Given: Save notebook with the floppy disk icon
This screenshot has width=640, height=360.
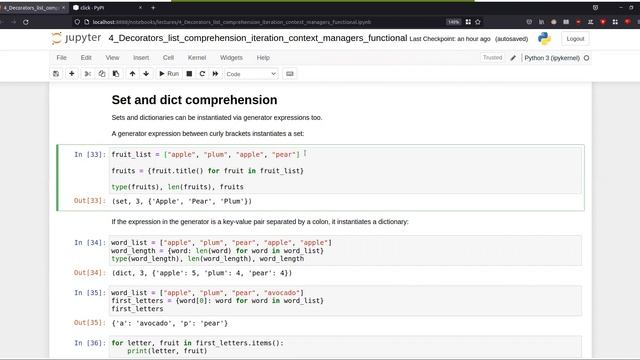Looking at the screenshot, I should coord(56,74).
